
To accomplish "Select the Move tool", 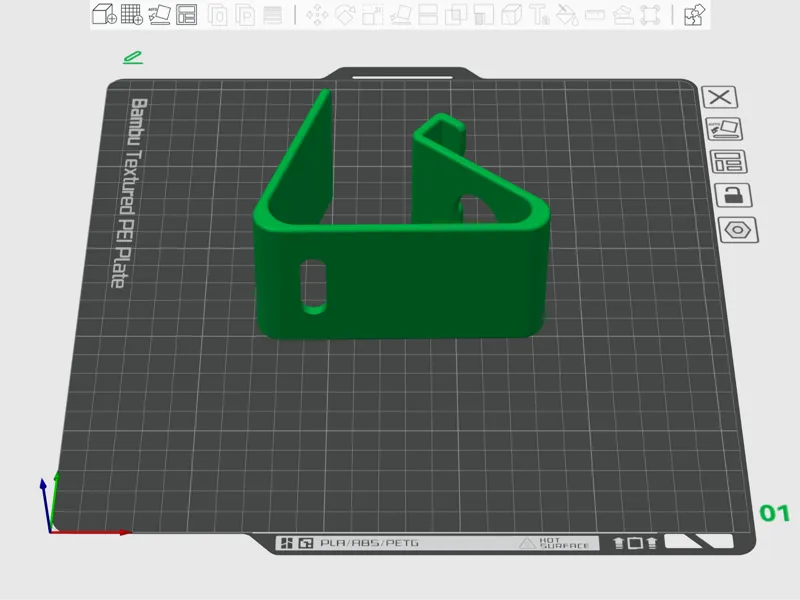I will click(x=317, y=15).
